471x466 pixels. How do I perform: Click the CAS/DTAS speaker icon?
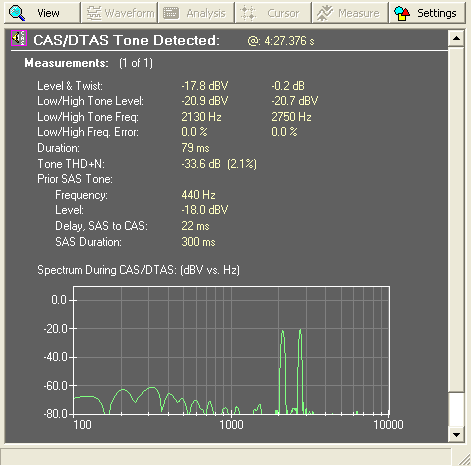19,38
